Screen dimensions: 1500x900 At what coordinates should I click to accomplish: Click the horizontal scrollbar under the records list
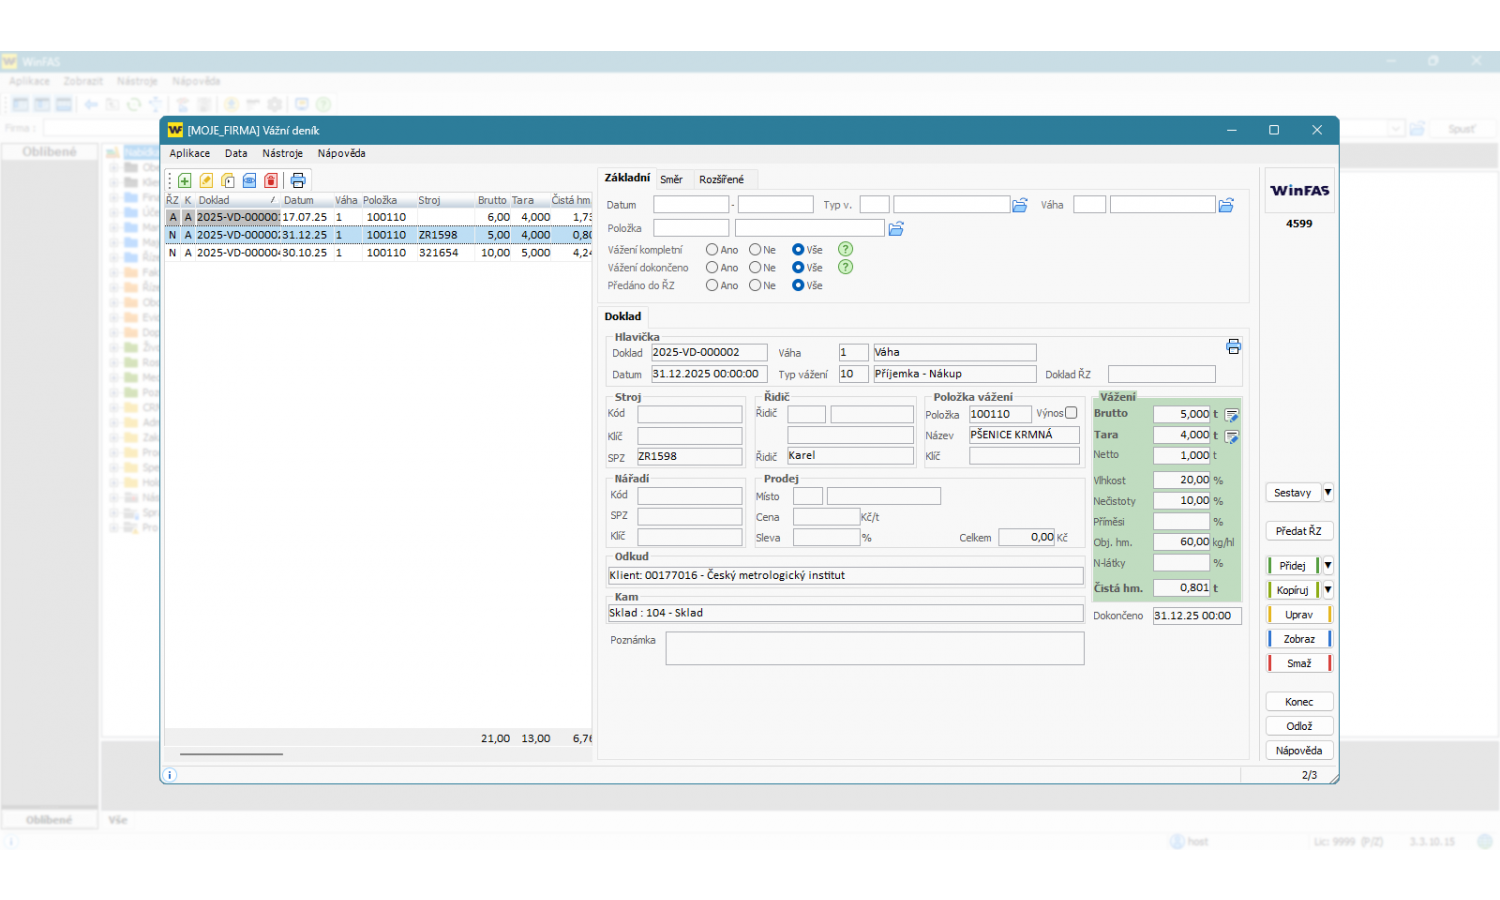[x=231, y=754]
